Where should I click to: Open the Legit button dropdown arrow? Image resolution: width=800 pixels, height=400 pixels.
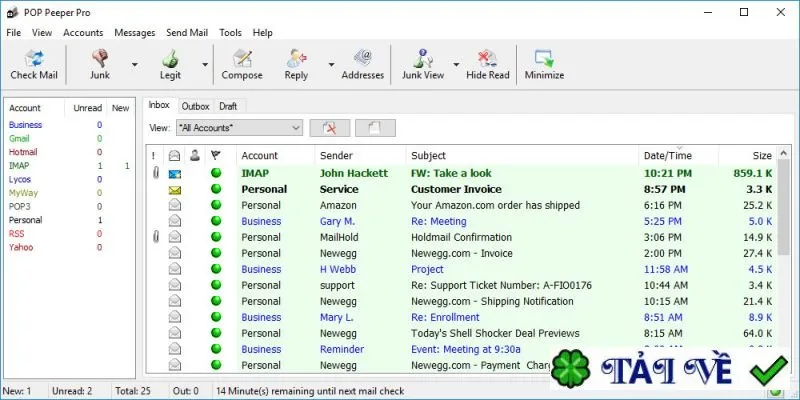tap(205, 64)
